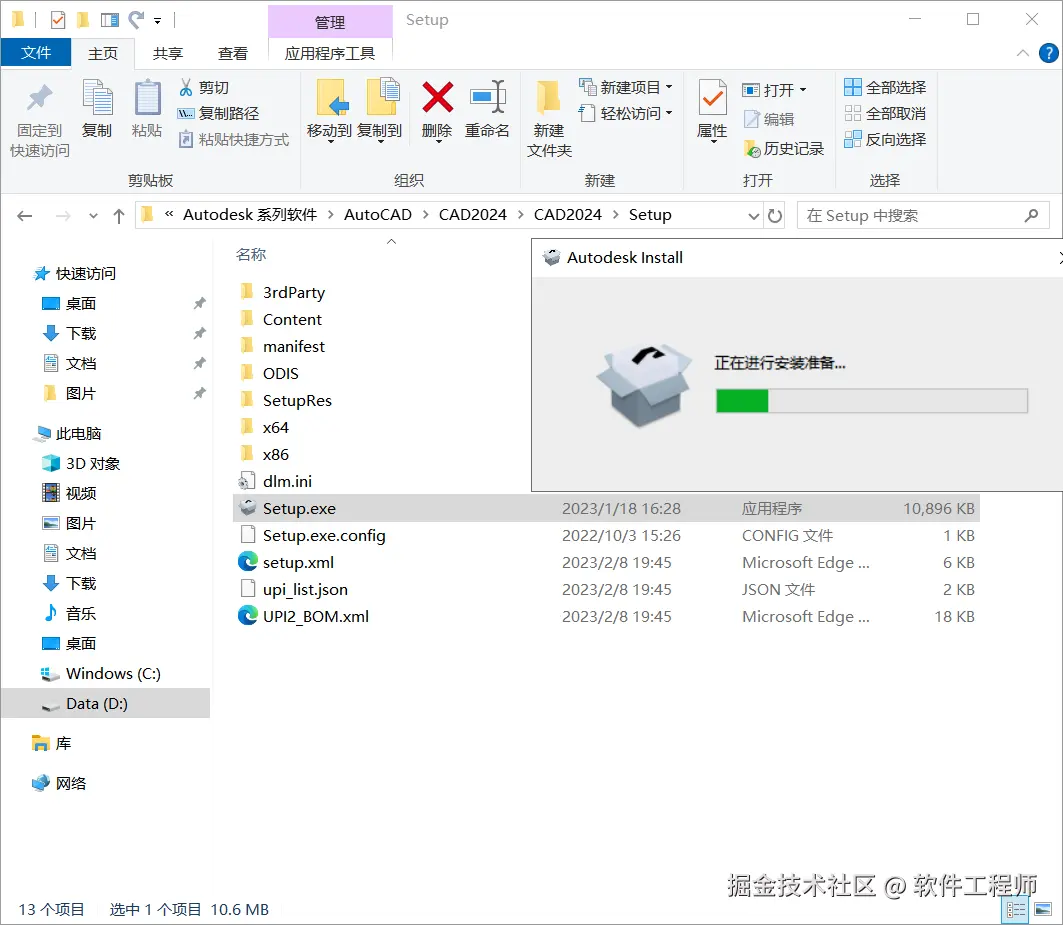Viewport: 1063px width, 925px height.
Task: Click Paste Shortcut option
Action: point(234,140)
